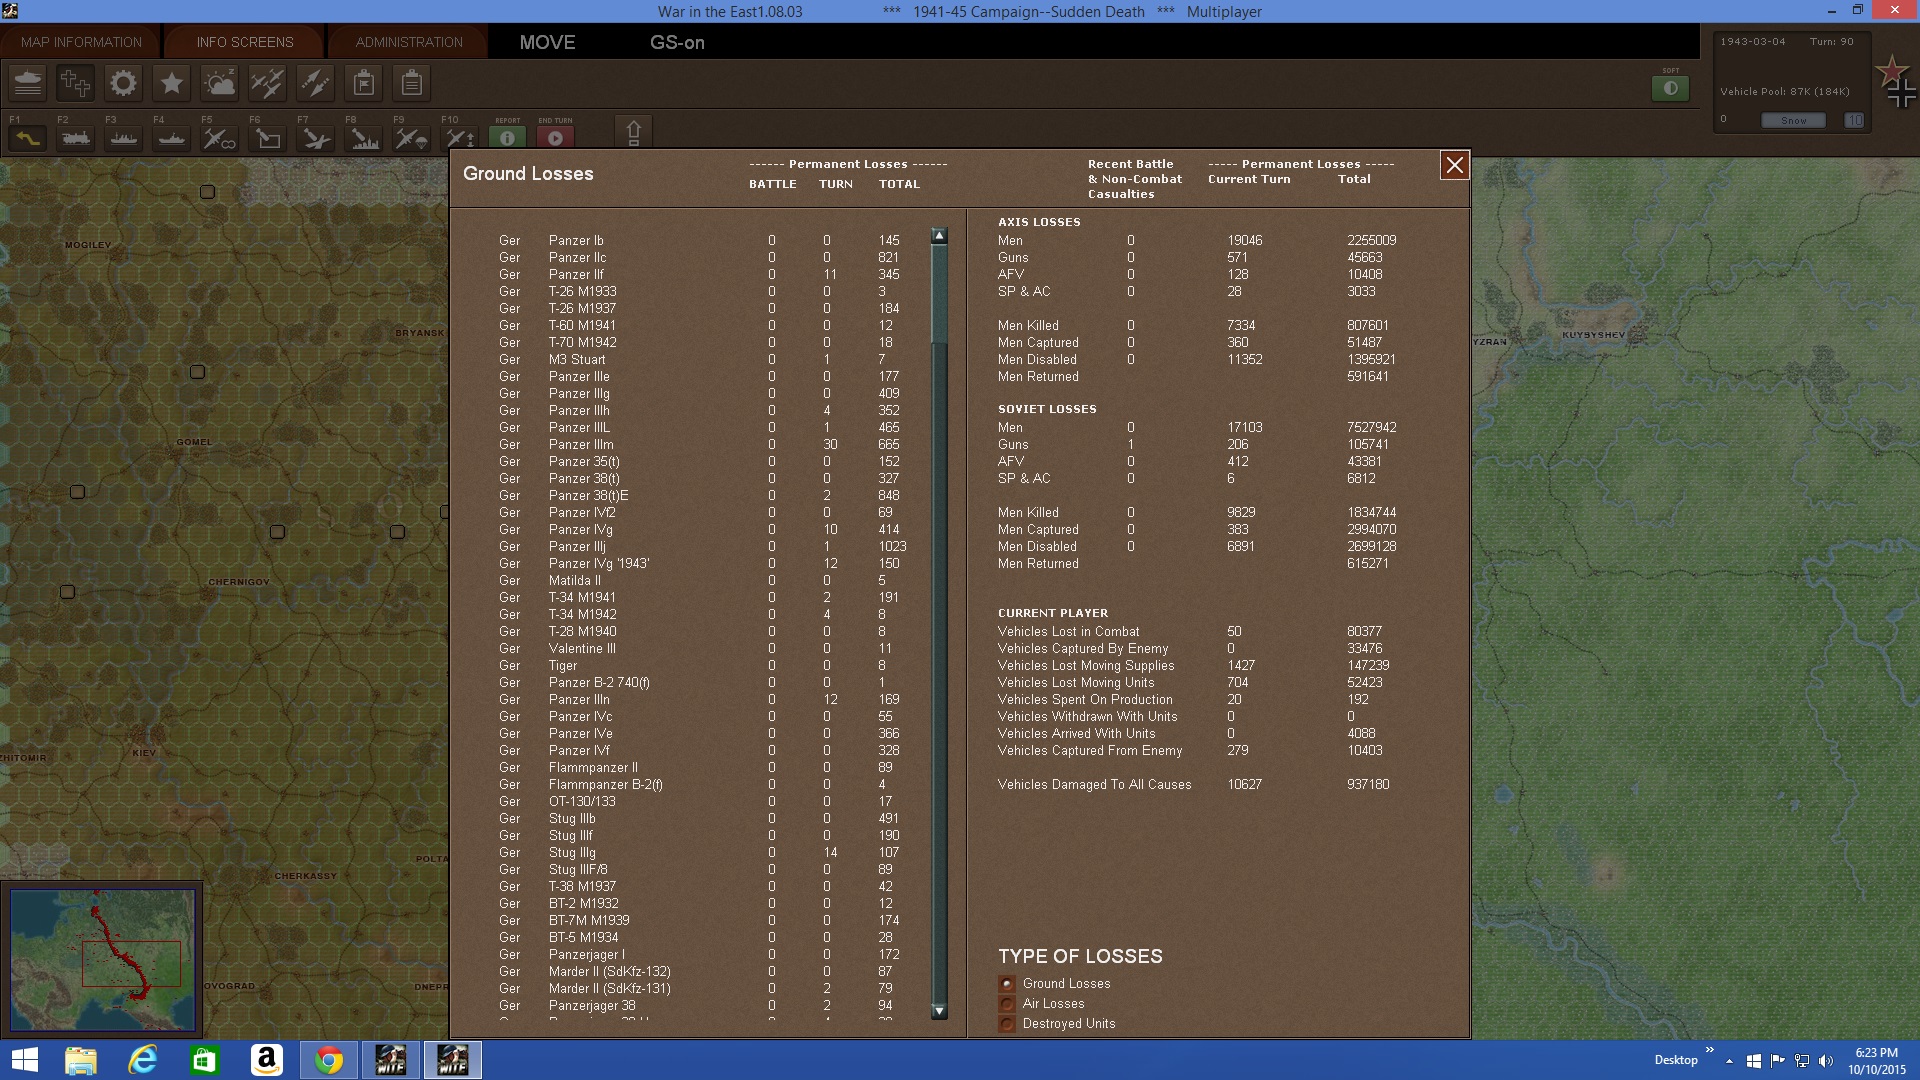Open the weather sun-cloud icon
The image size is (1920, 1080).
coord(219,83)
